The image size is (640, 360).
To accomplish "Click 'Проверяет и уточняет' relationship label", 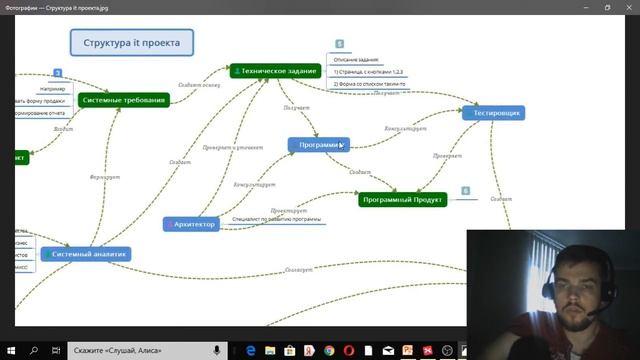I will click(233, 147).
